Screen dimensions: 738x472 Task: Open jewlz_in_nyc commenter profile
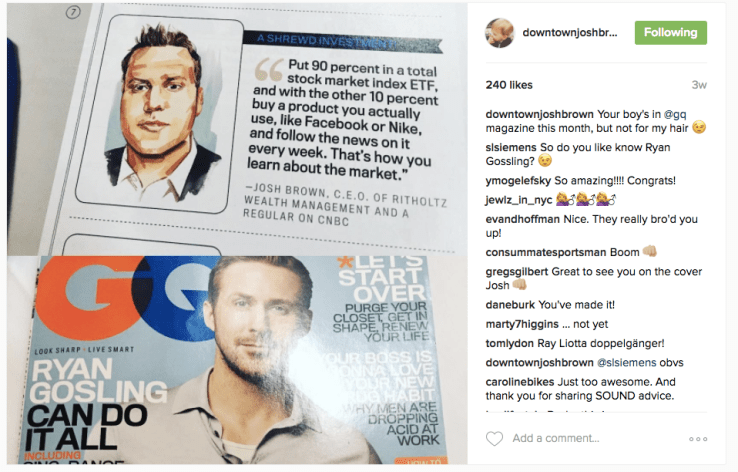[519, 200]
